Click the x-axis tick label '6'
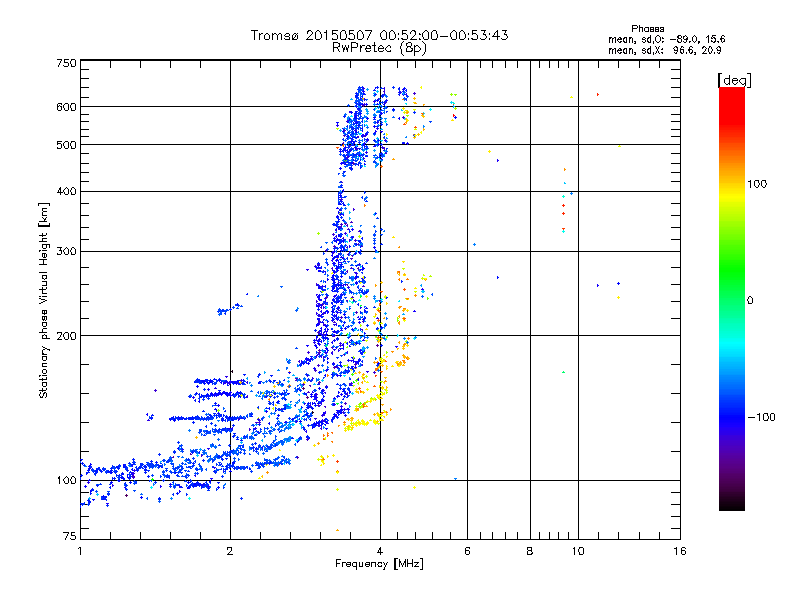The height and width of the screenshot is (600, 800). (467, 551)
